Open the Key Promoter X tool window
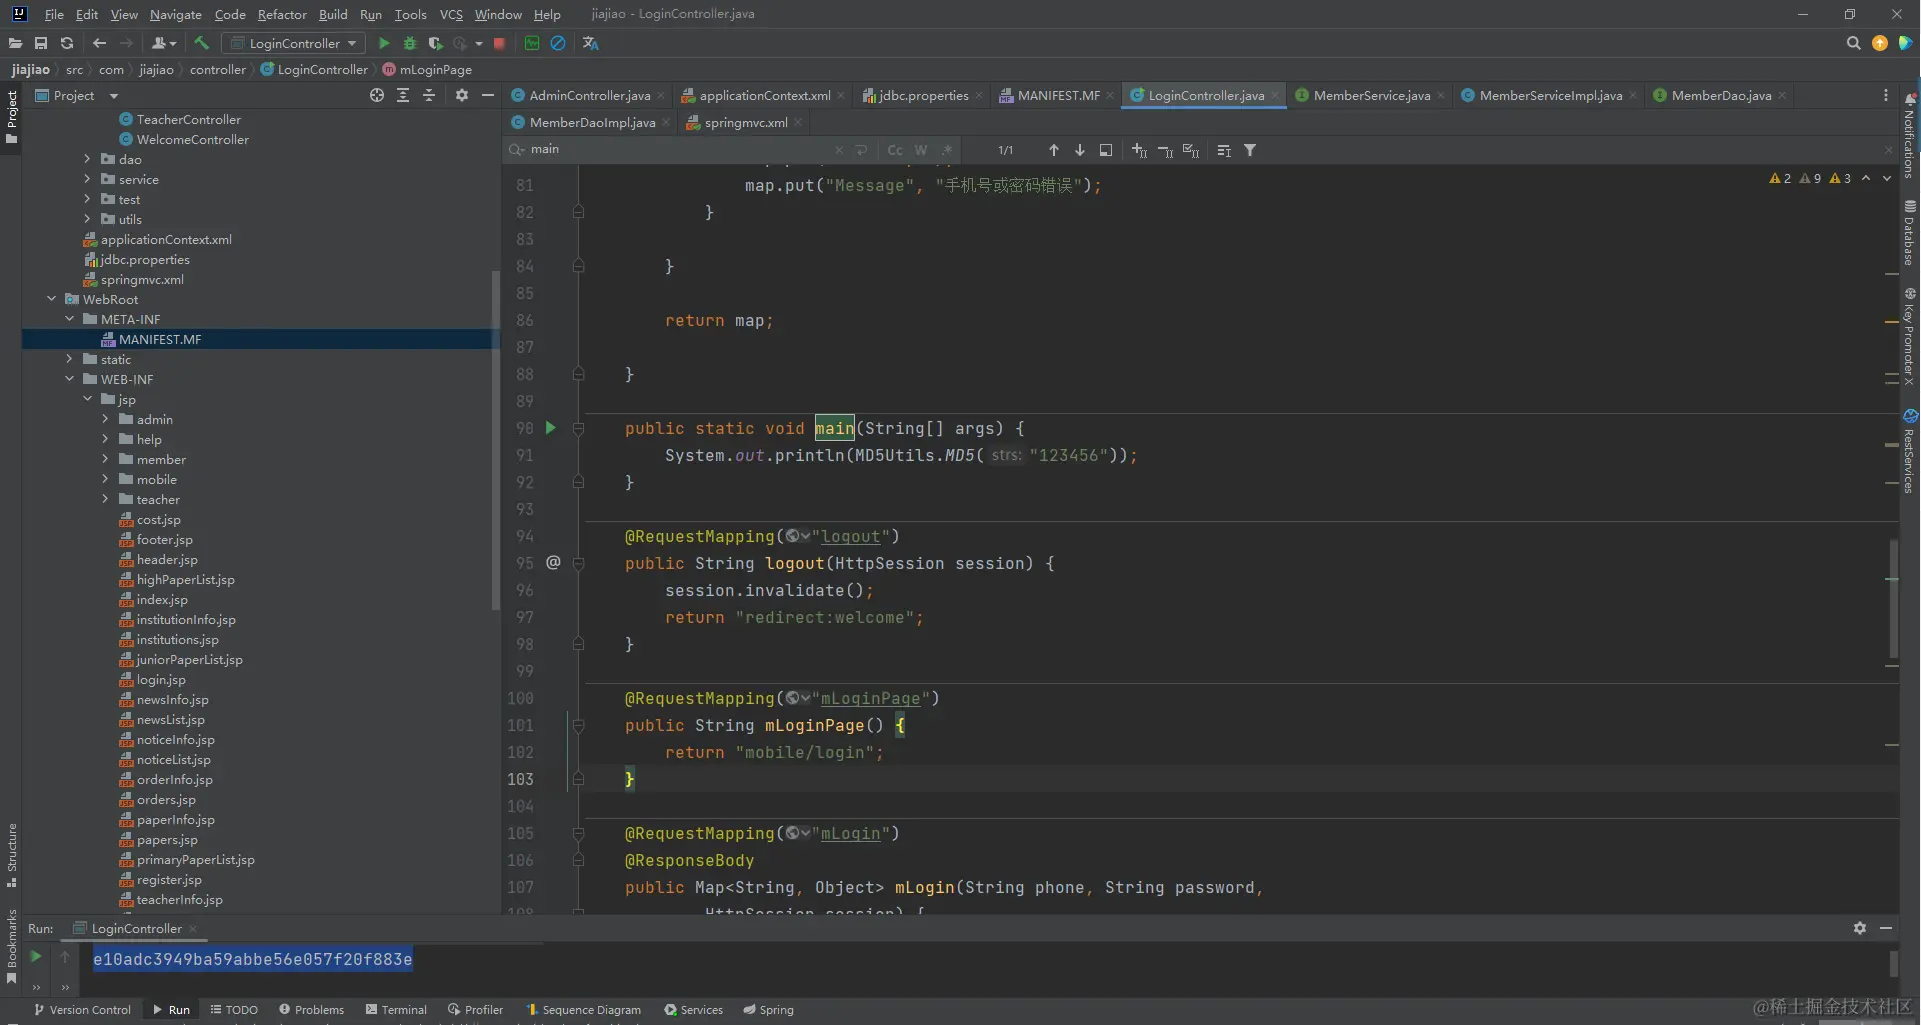Viewport: 1921px width, 1025px height. point(1909,336)
